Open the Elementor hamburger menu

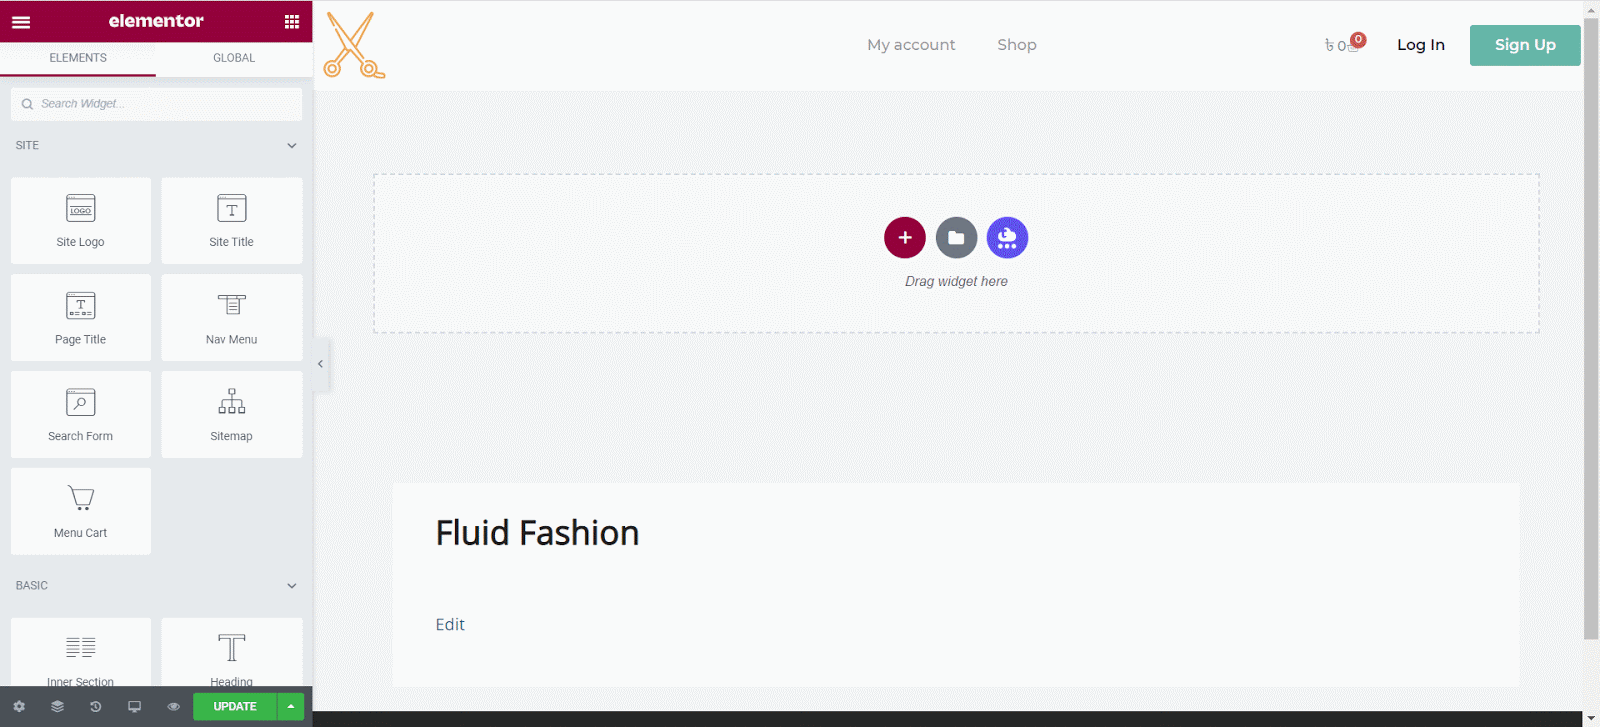[x=21, y=21]
